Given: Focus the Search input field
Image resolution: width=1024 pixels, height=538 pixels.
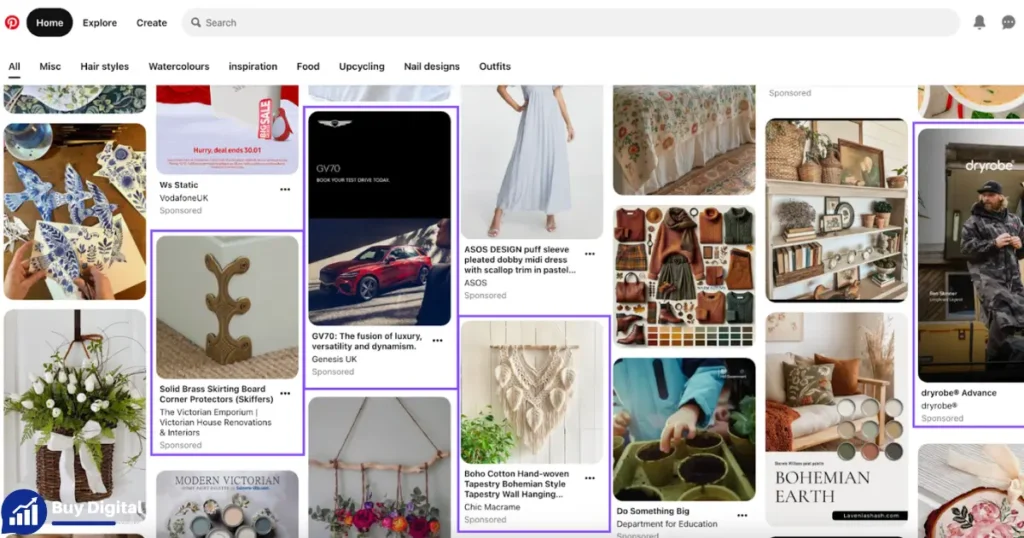Looking at the screenshot, I should [571, 22].
